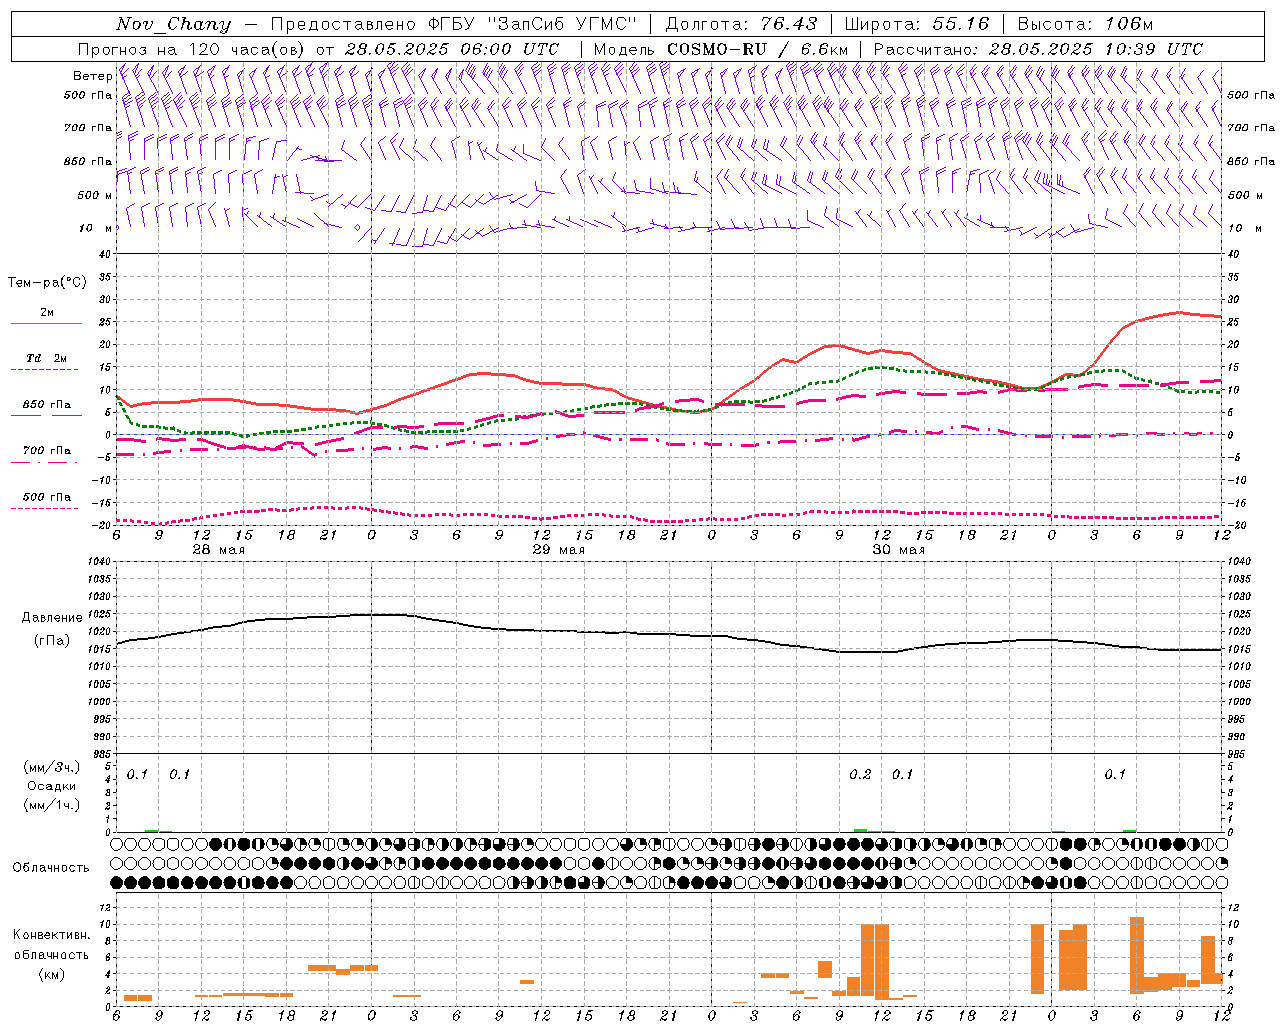
Task: Click the Облачность cloud cover label
Action: click(51, 868)
